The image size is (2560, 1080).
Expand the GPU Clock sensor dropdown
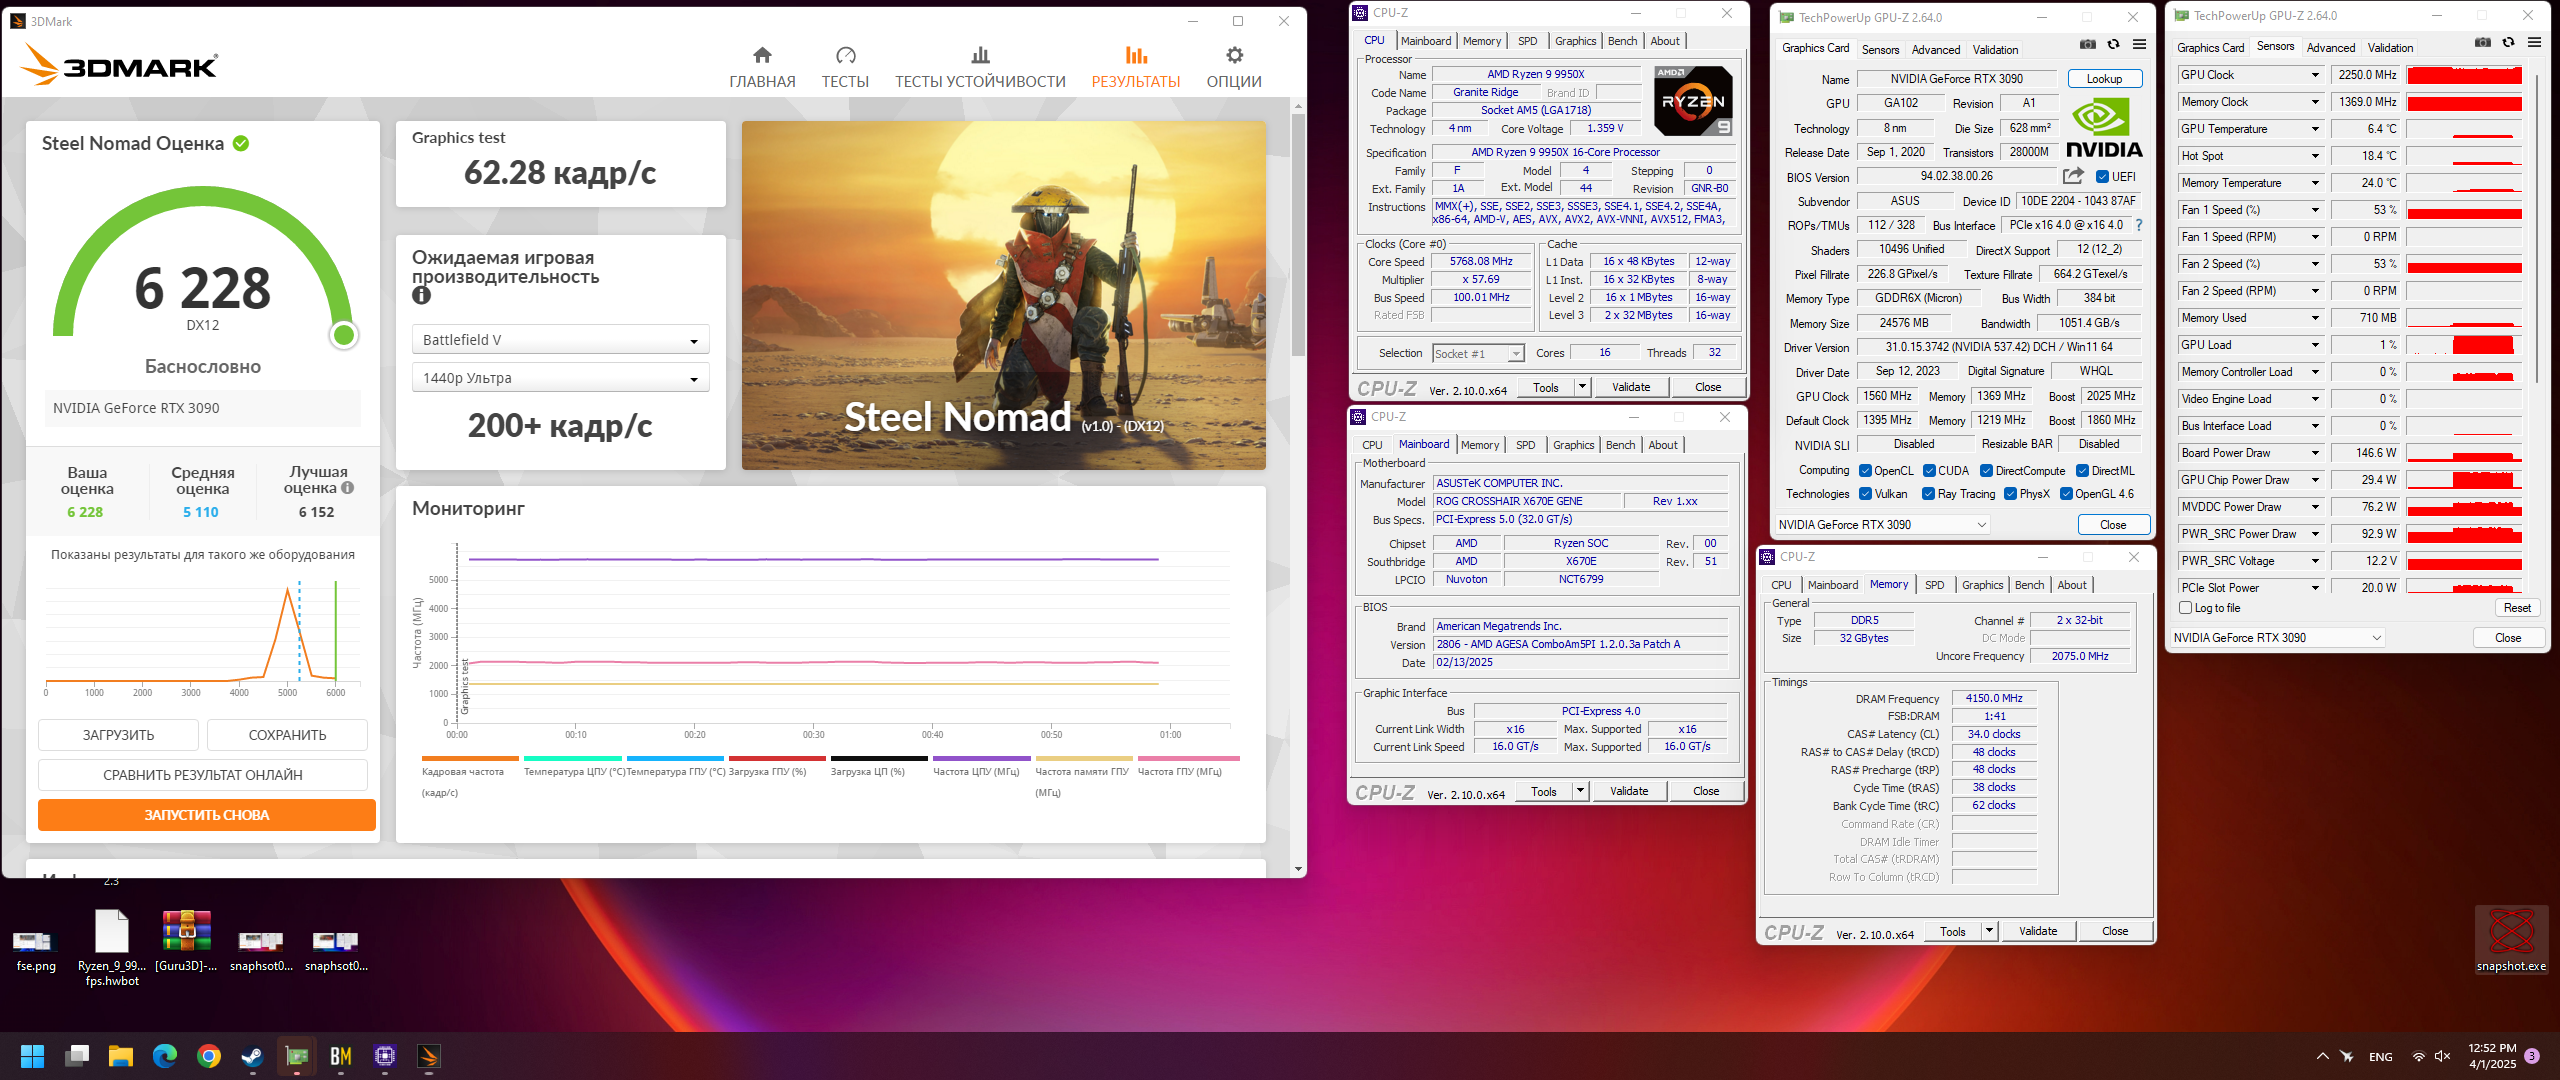(x=2314, y=75)
